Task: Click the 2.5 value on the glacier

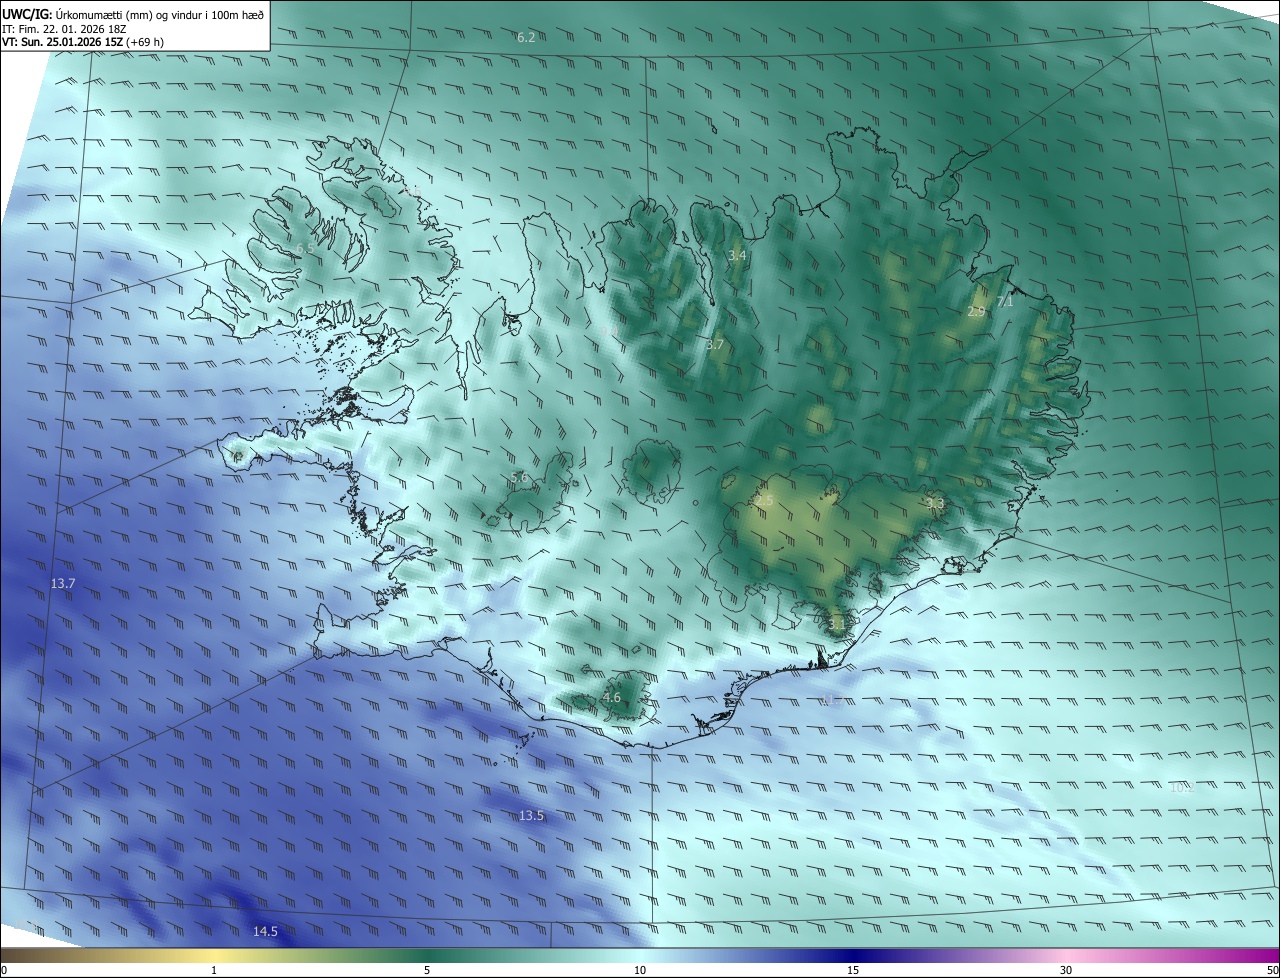Action: pos(765,500)
